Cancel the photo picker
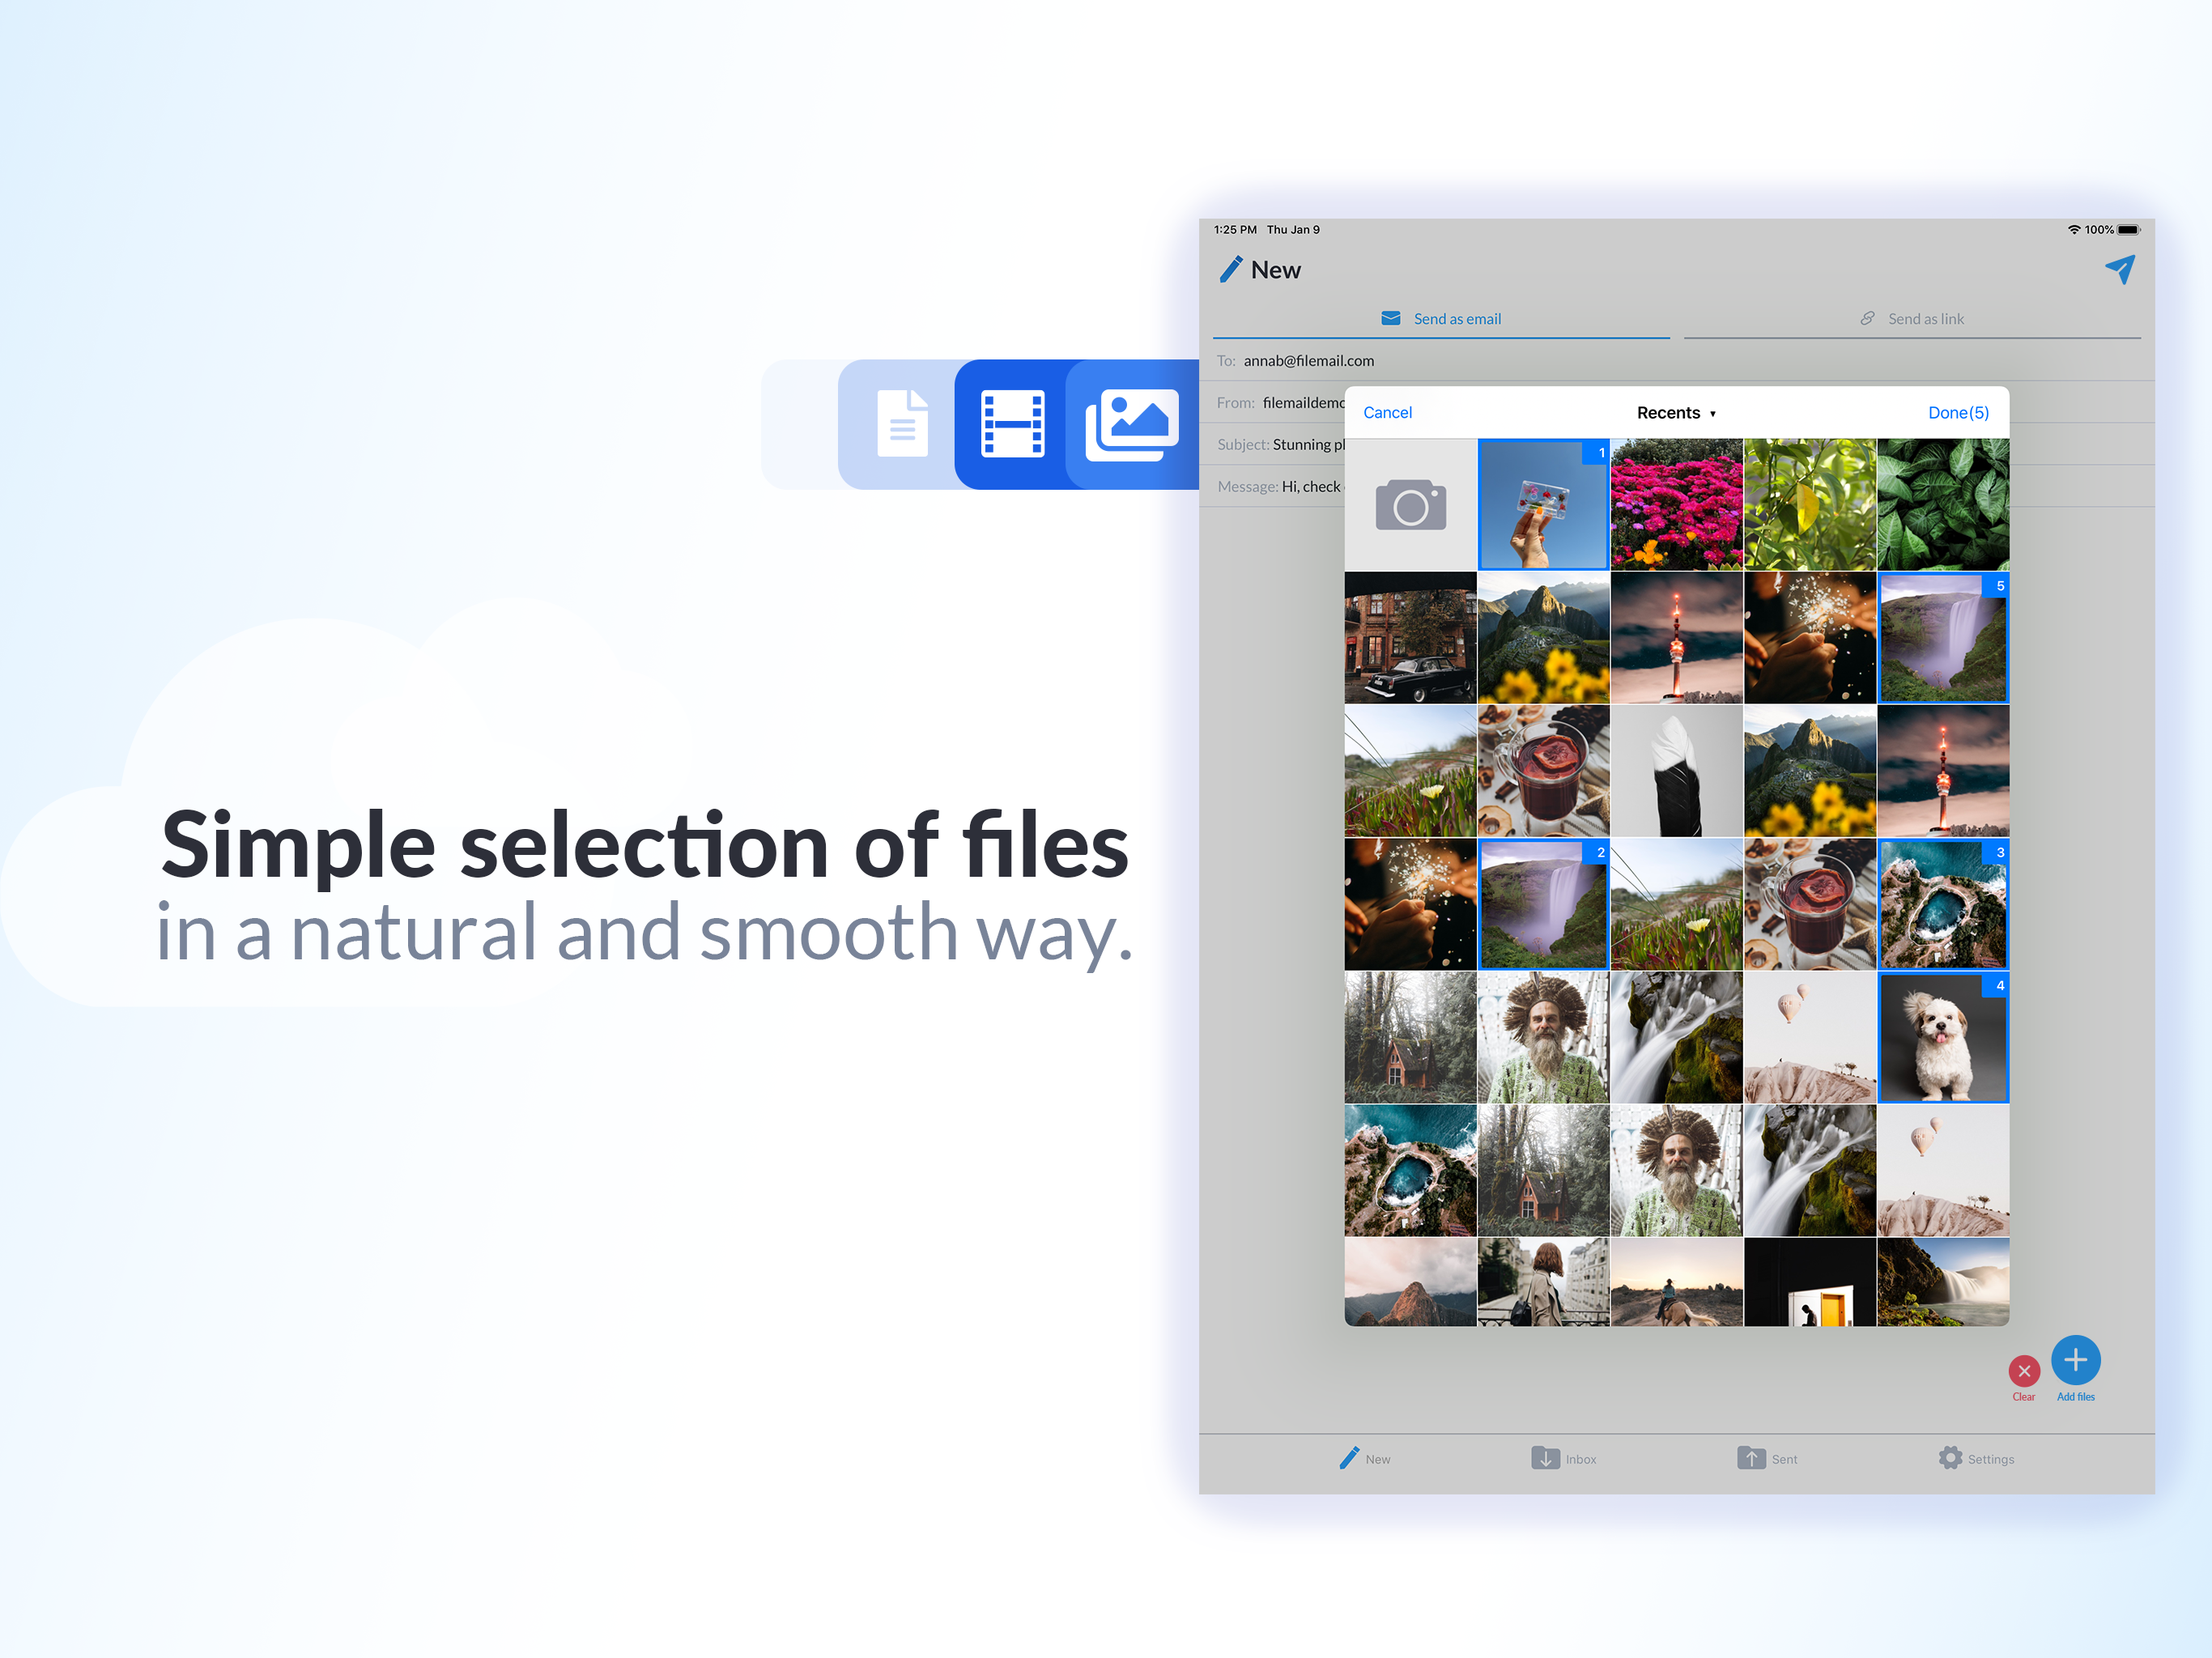This screenshot has height=1658, width=2212. (x=1387, y=413)
